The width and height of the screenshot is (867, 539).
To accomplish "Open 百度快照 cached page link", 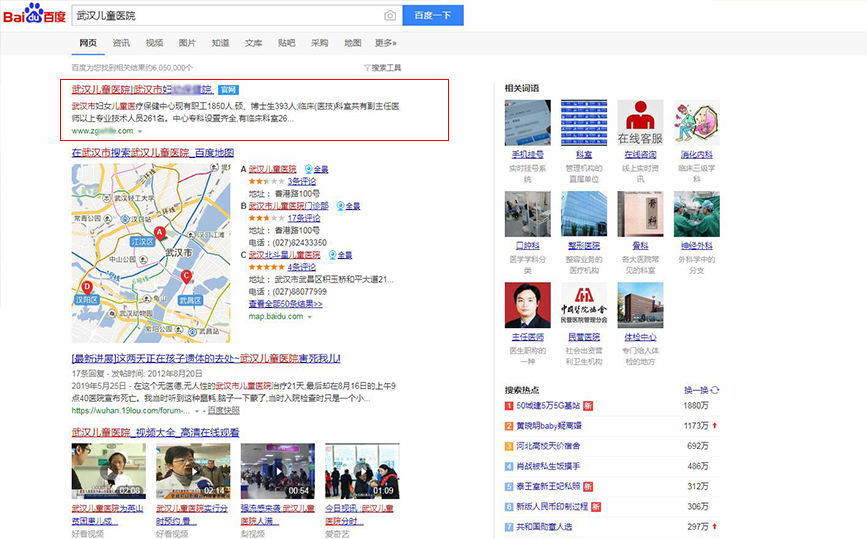I will tap(223, 411).
